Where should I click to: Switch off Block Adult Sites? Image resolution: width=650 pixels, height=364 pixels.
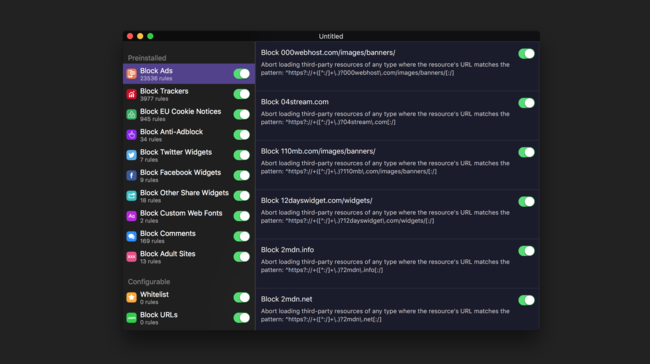click(242, 257)
